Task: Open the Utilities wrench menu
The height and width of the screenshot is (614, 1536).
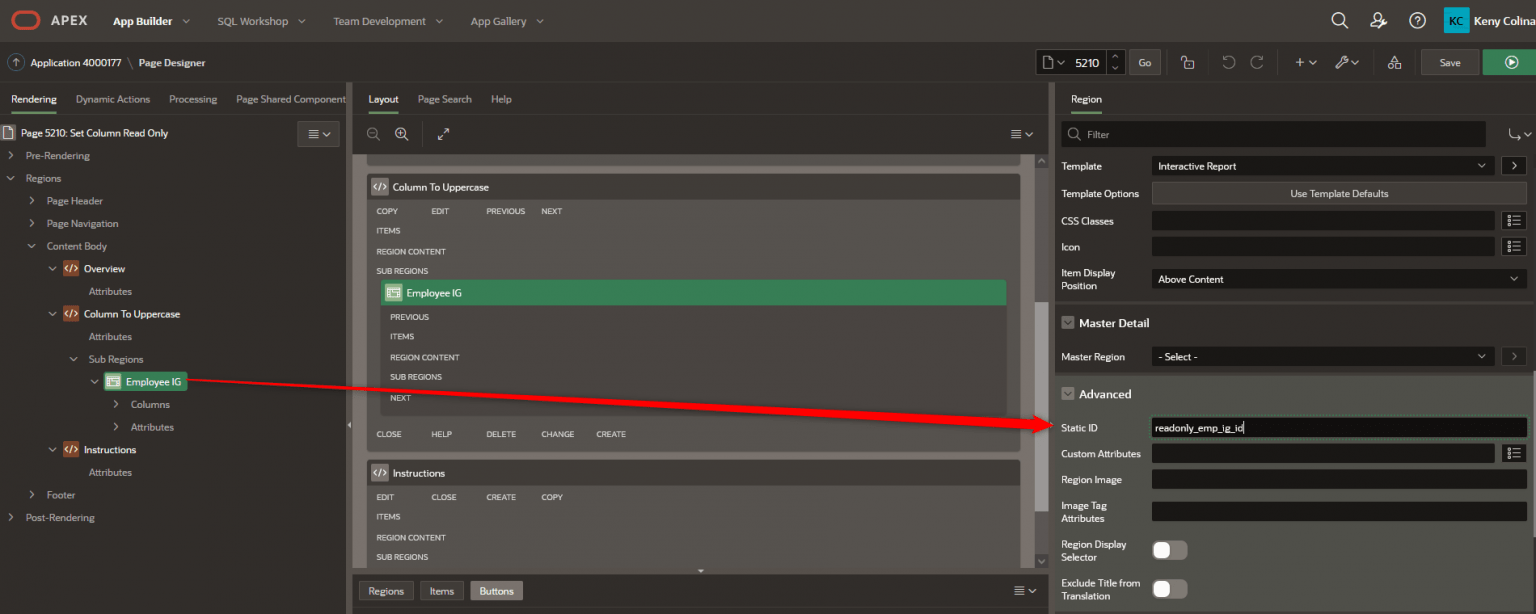Action: 1347,62
